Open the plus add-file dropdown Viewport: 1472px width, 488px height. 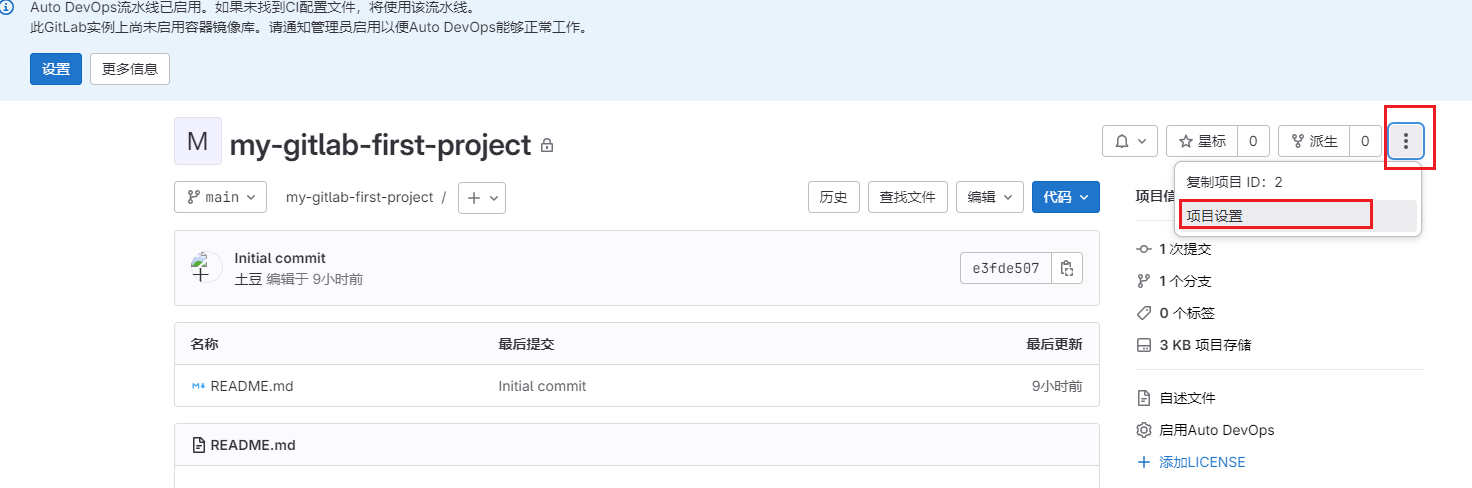tap(482, 197)
